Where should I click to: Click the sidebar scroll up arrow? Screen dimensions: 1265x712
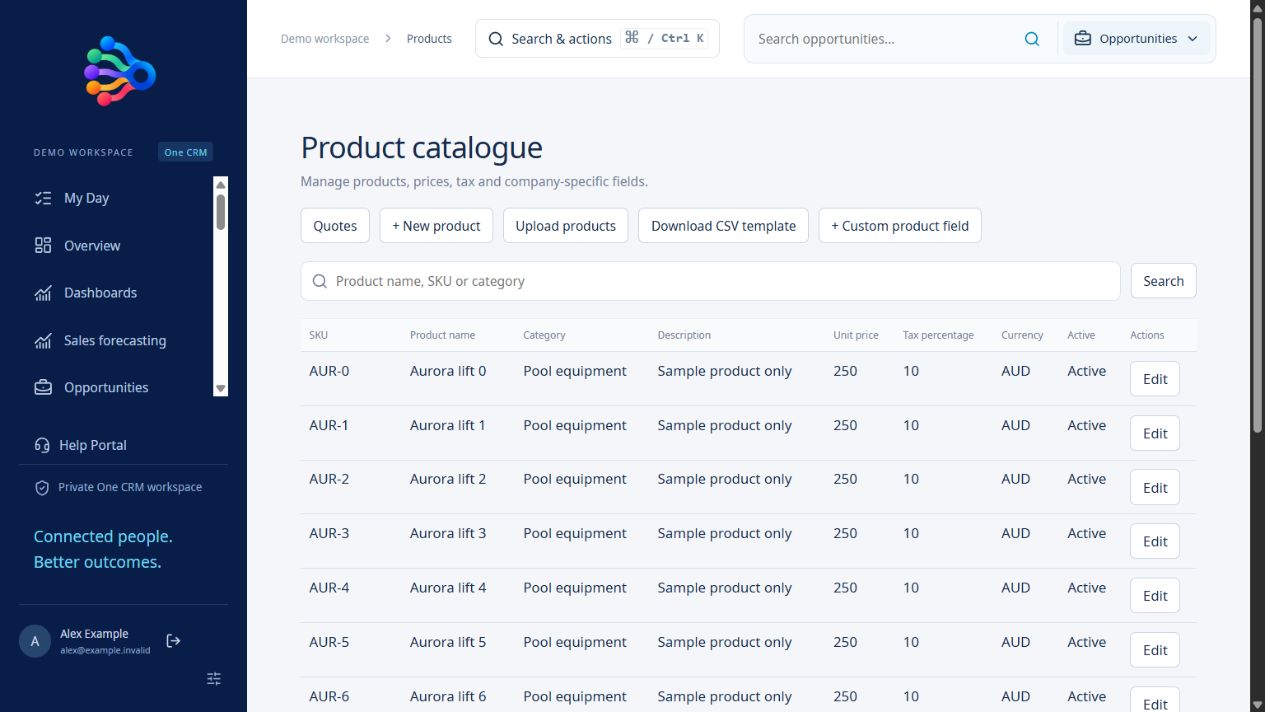tap(221, 184)
